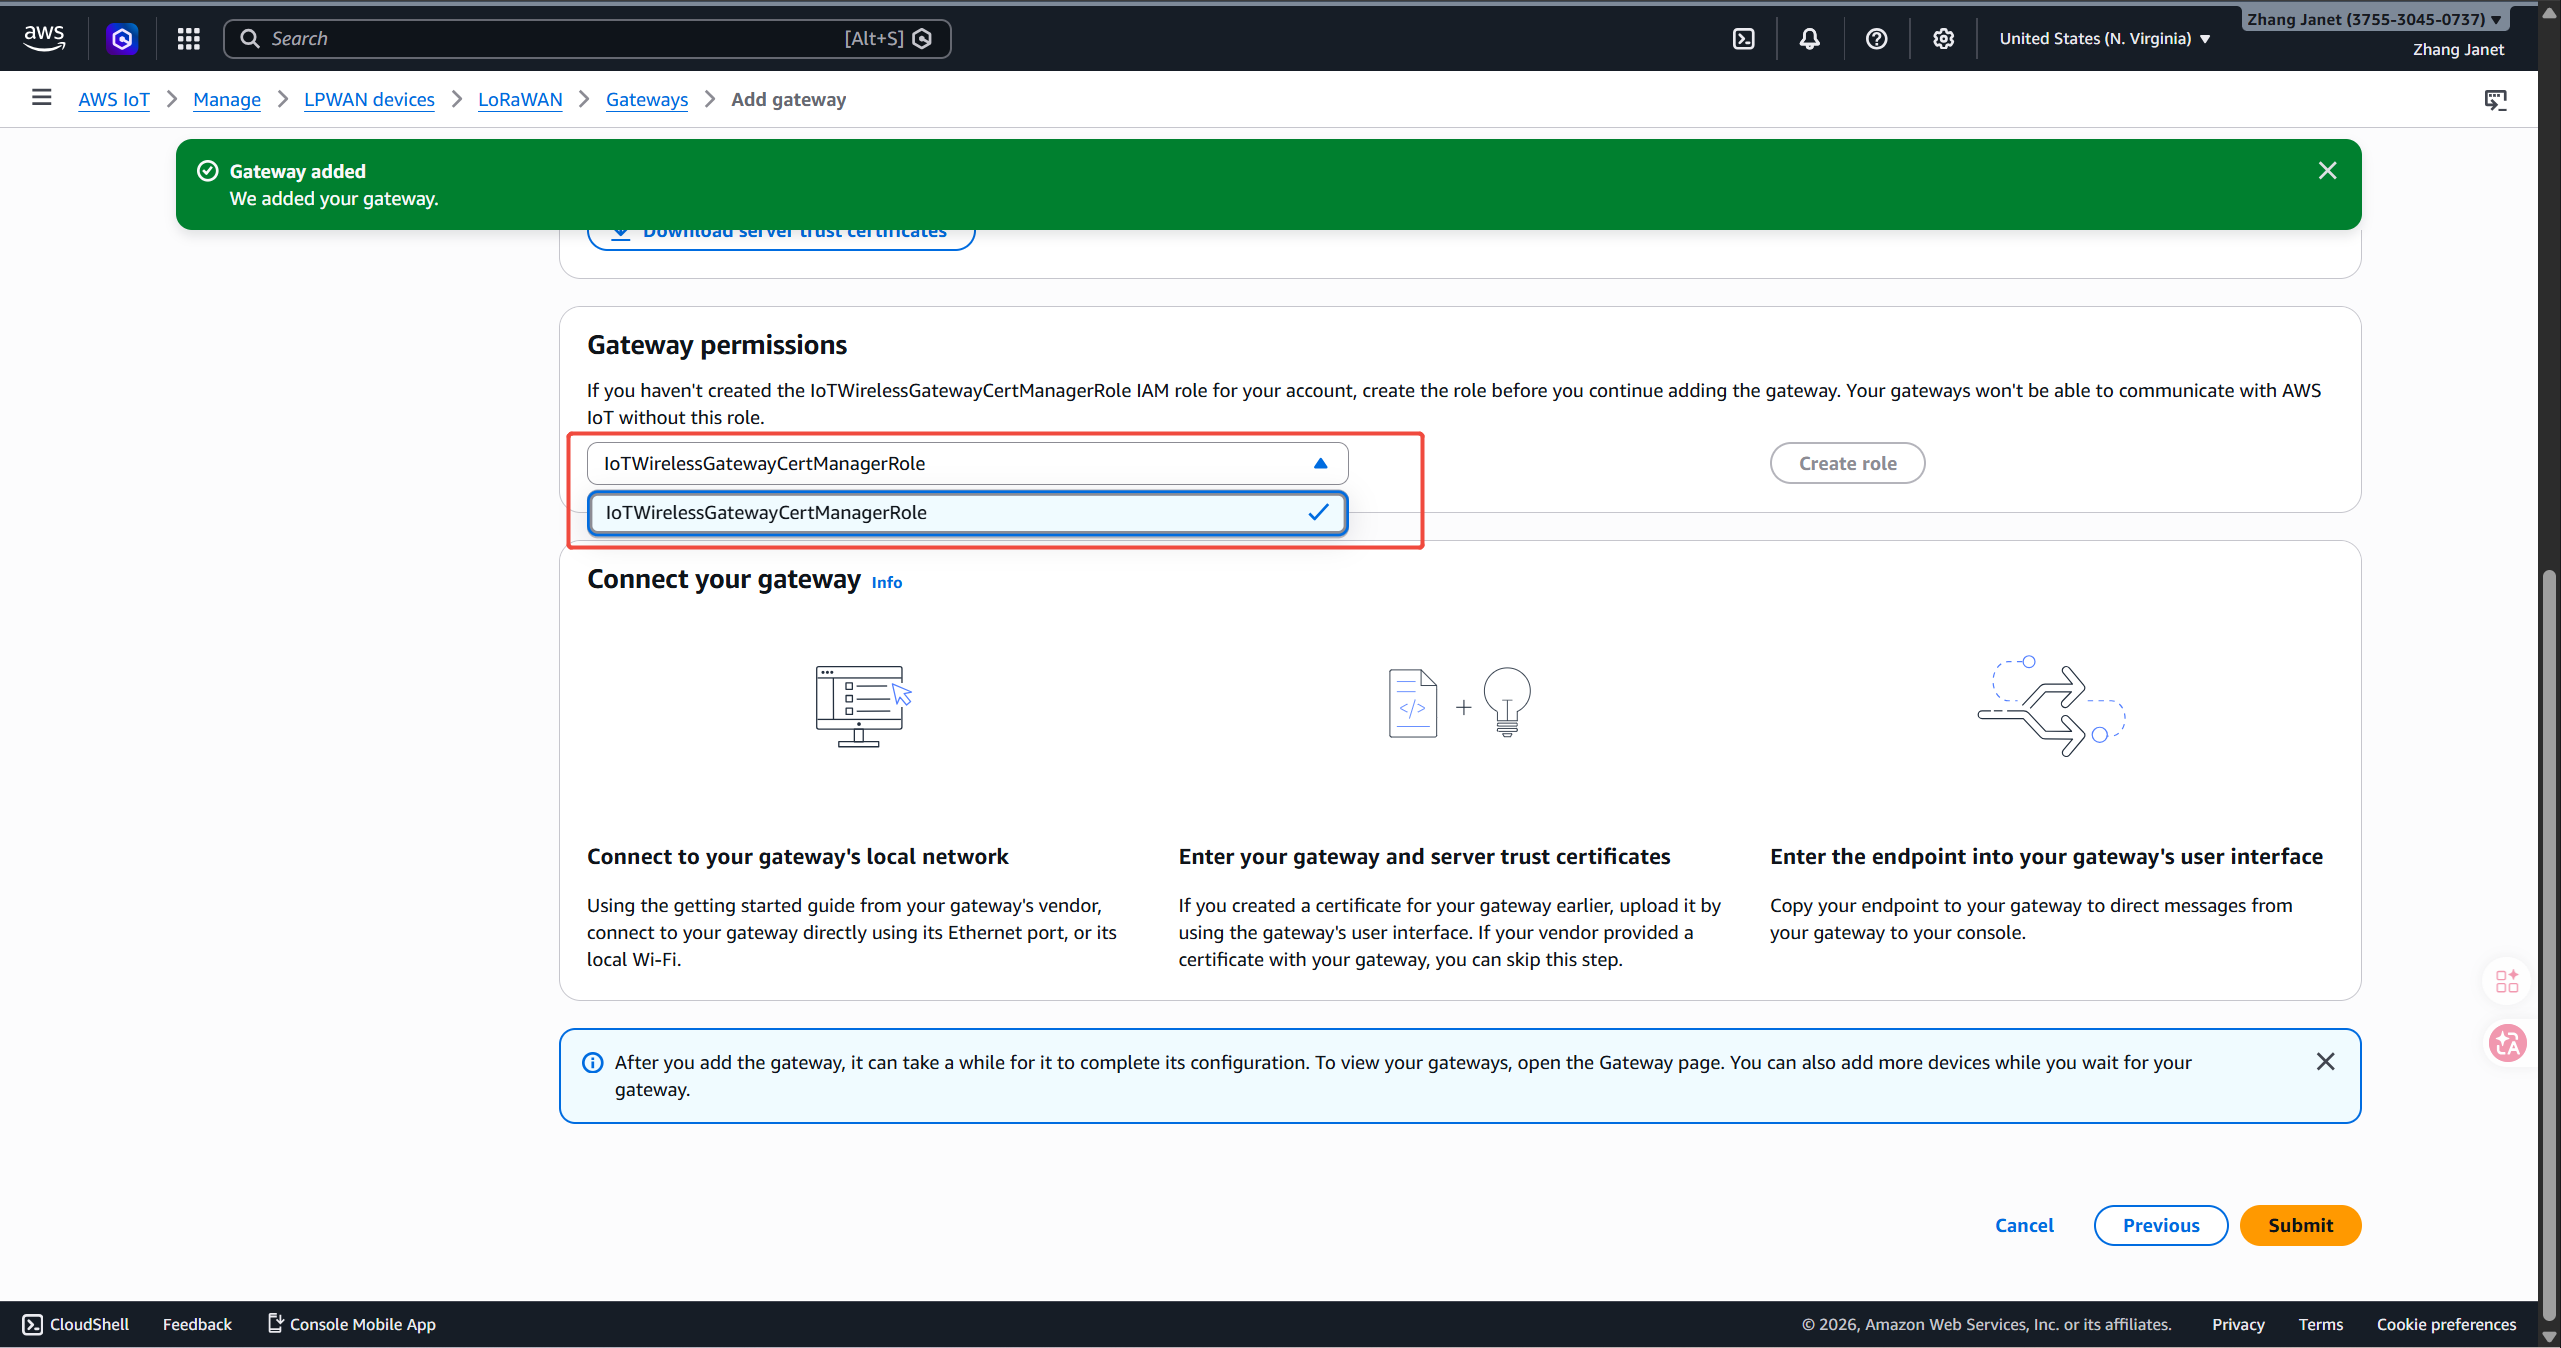The image size is (2561, 1348).
Task: Collapse the IAM role dropdown
Action: (x=1320, y=464)
